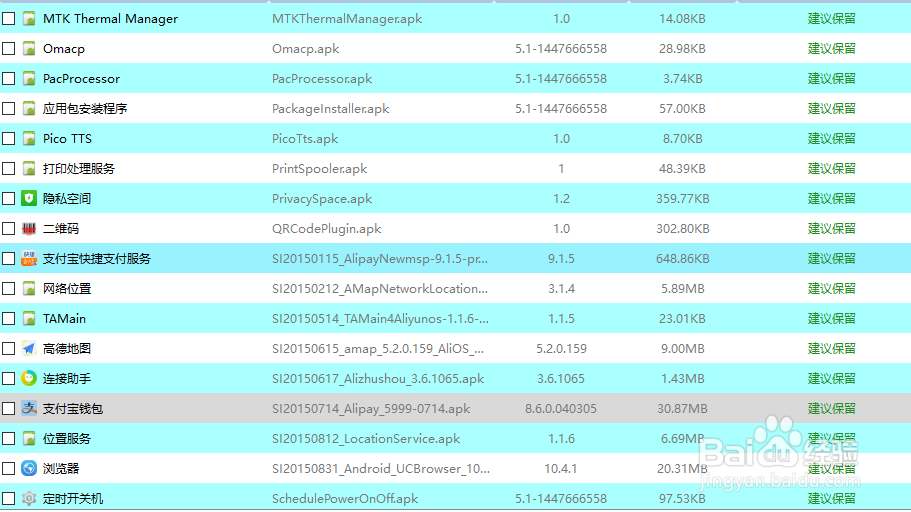Click PacProcessor.apk file name

(322, 78)
